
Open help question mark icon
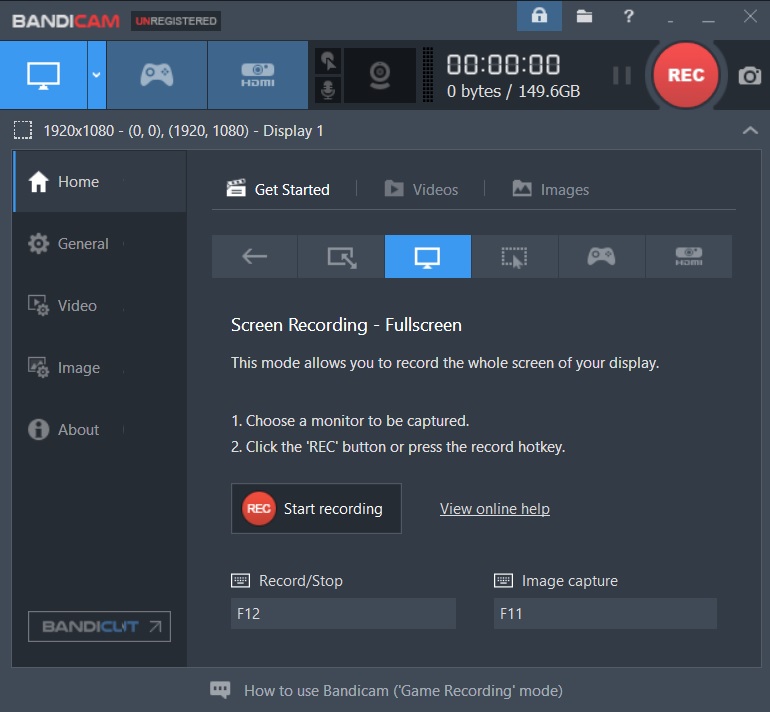tap(628, 16)
